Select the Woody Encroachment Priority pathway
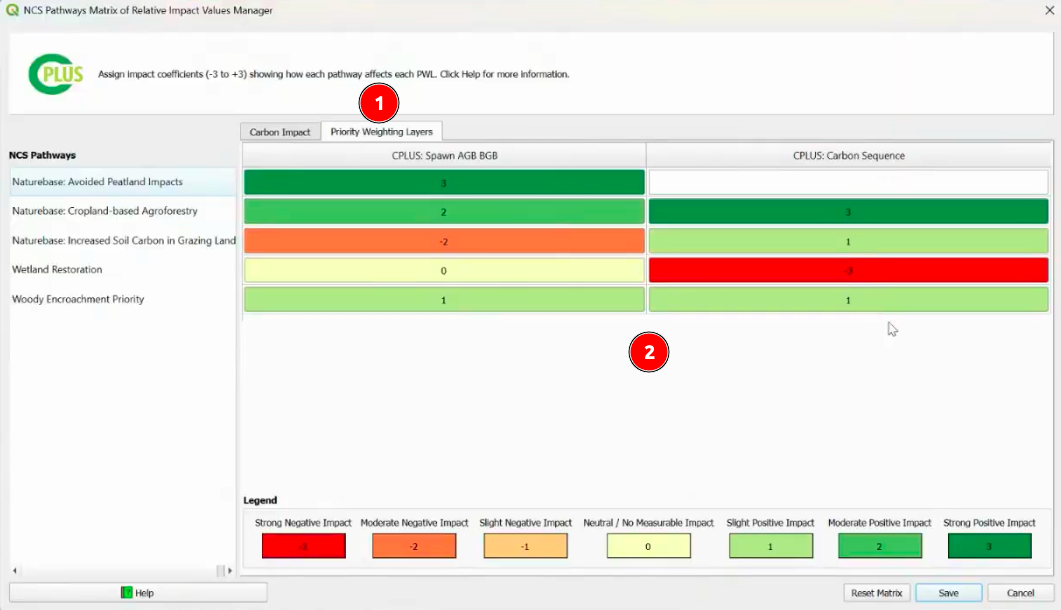The width and height of the screenshot is (1061, 610). click(x=76, y=298)
